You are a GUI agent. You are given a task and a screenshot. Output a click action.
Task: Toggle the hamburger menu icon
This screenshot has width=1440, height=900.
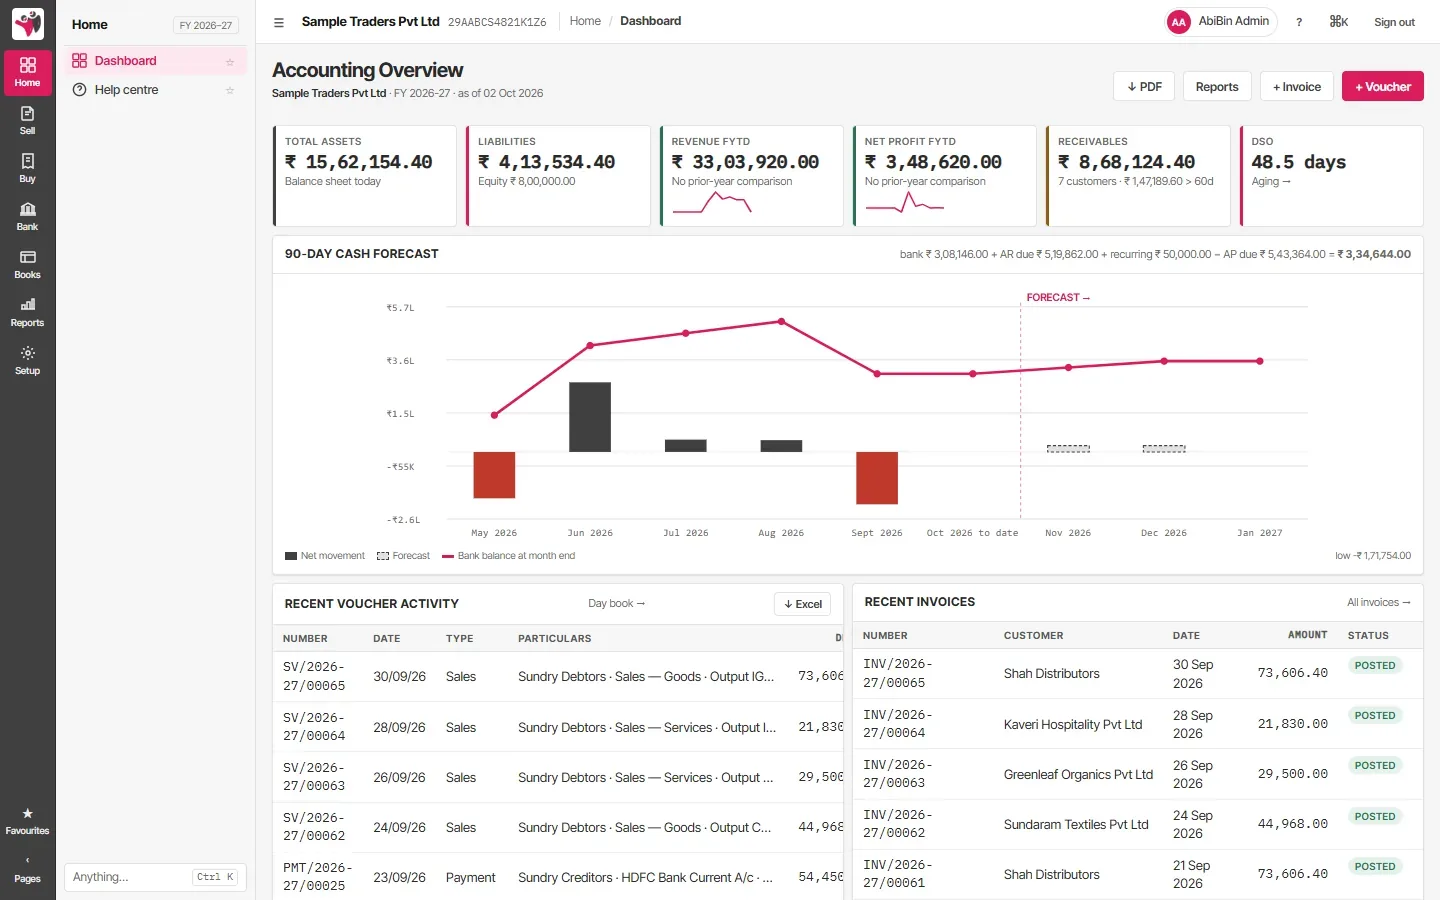click(x=279, y=22)
